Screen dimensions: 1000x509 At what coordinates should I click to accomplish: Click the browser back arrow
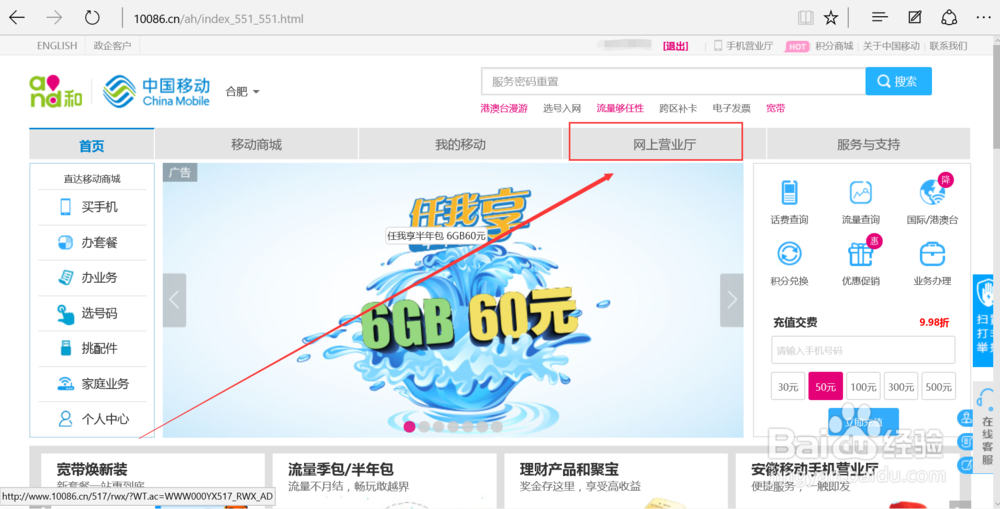tap(17, 18)
